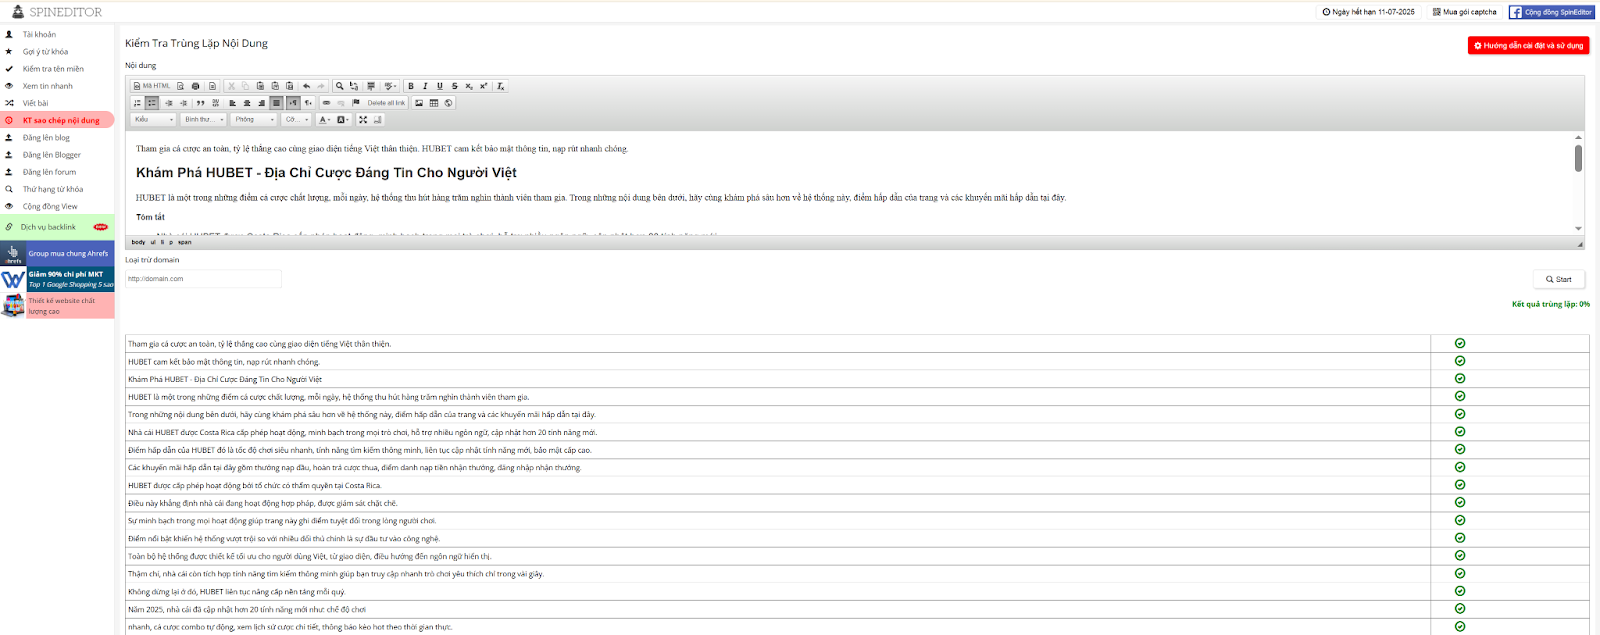1600x635 pixels.
Task: Open Gợi ý từ khóa menu item
Action: click(46, 51)
